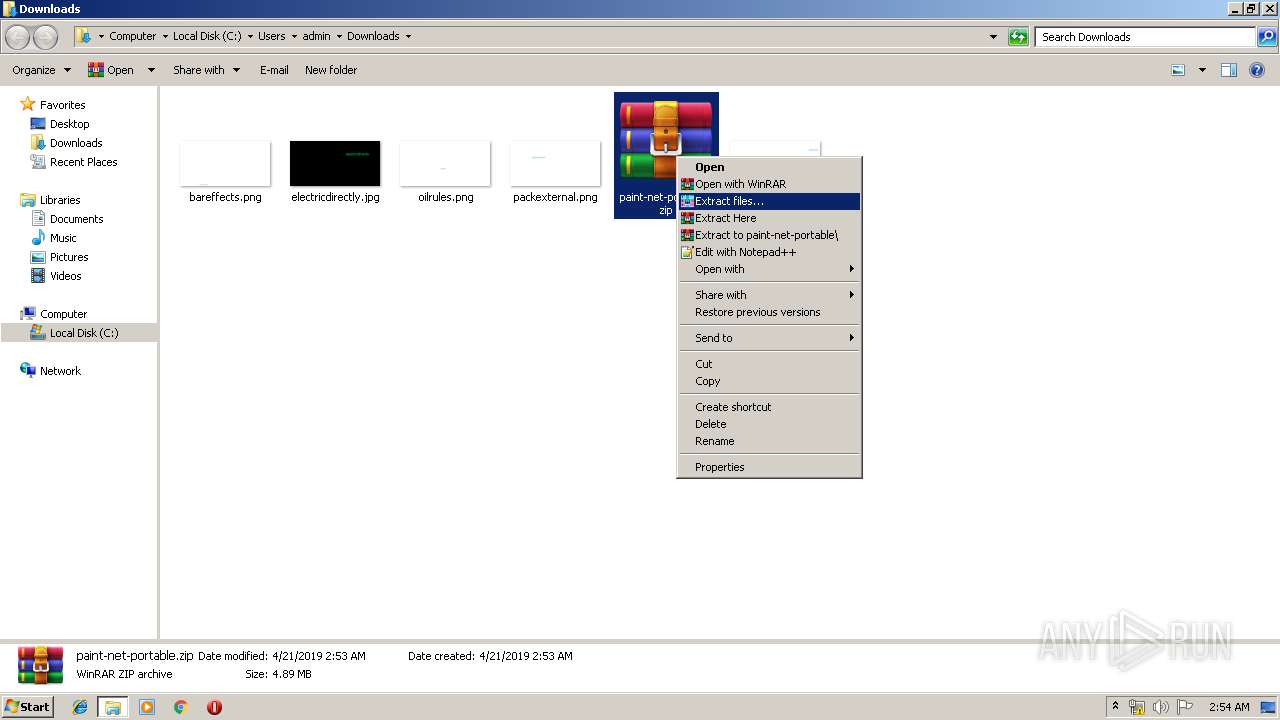Open Share with toolbar dropdown
The image size is (1280, 720).
pos(206,70)
